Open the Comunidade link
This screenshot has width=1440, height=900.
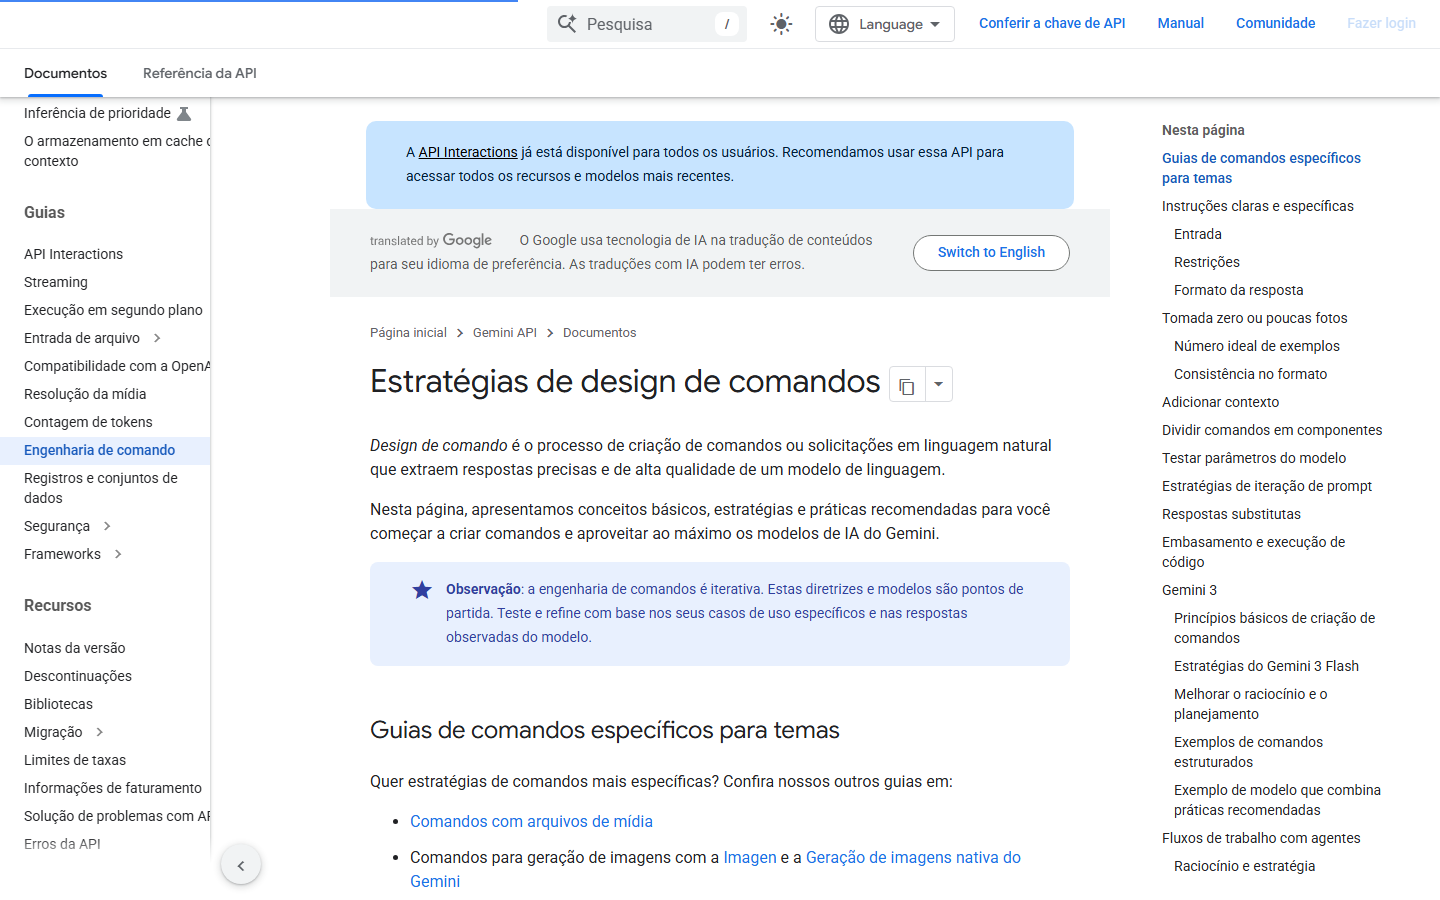point(1276,23)
